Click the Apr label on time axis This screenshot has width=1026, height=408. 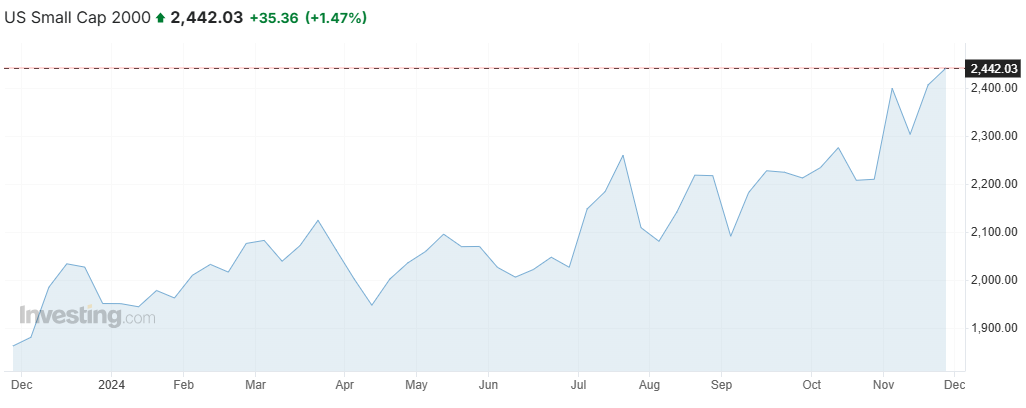tap(345, 384)
